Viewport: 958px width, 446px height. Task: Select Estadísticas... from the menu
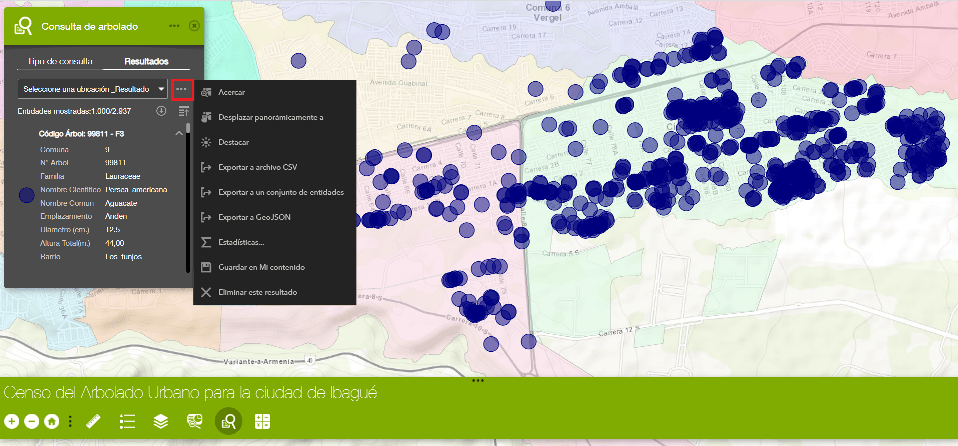(x=241, y=243)
